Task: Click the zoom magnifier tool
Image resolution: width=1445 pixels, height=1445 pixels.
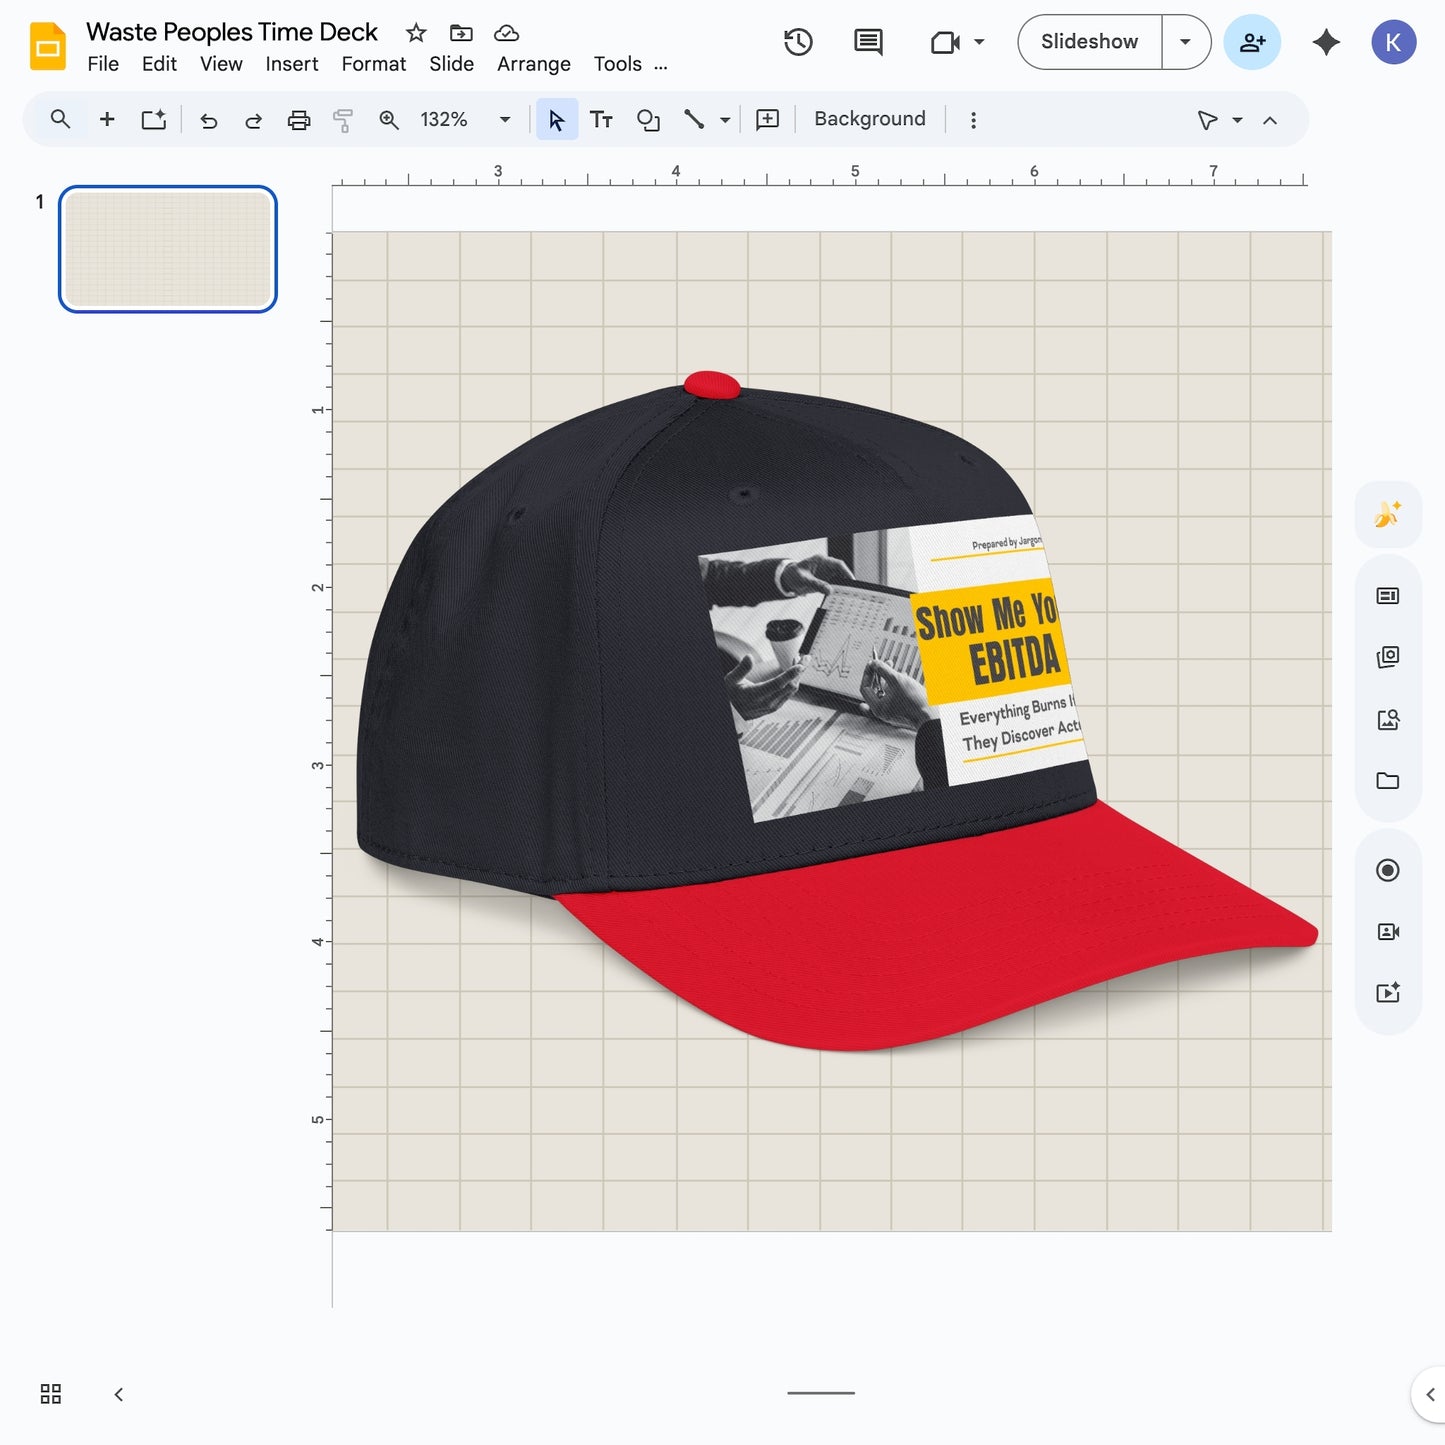Action: pos(389,121)
